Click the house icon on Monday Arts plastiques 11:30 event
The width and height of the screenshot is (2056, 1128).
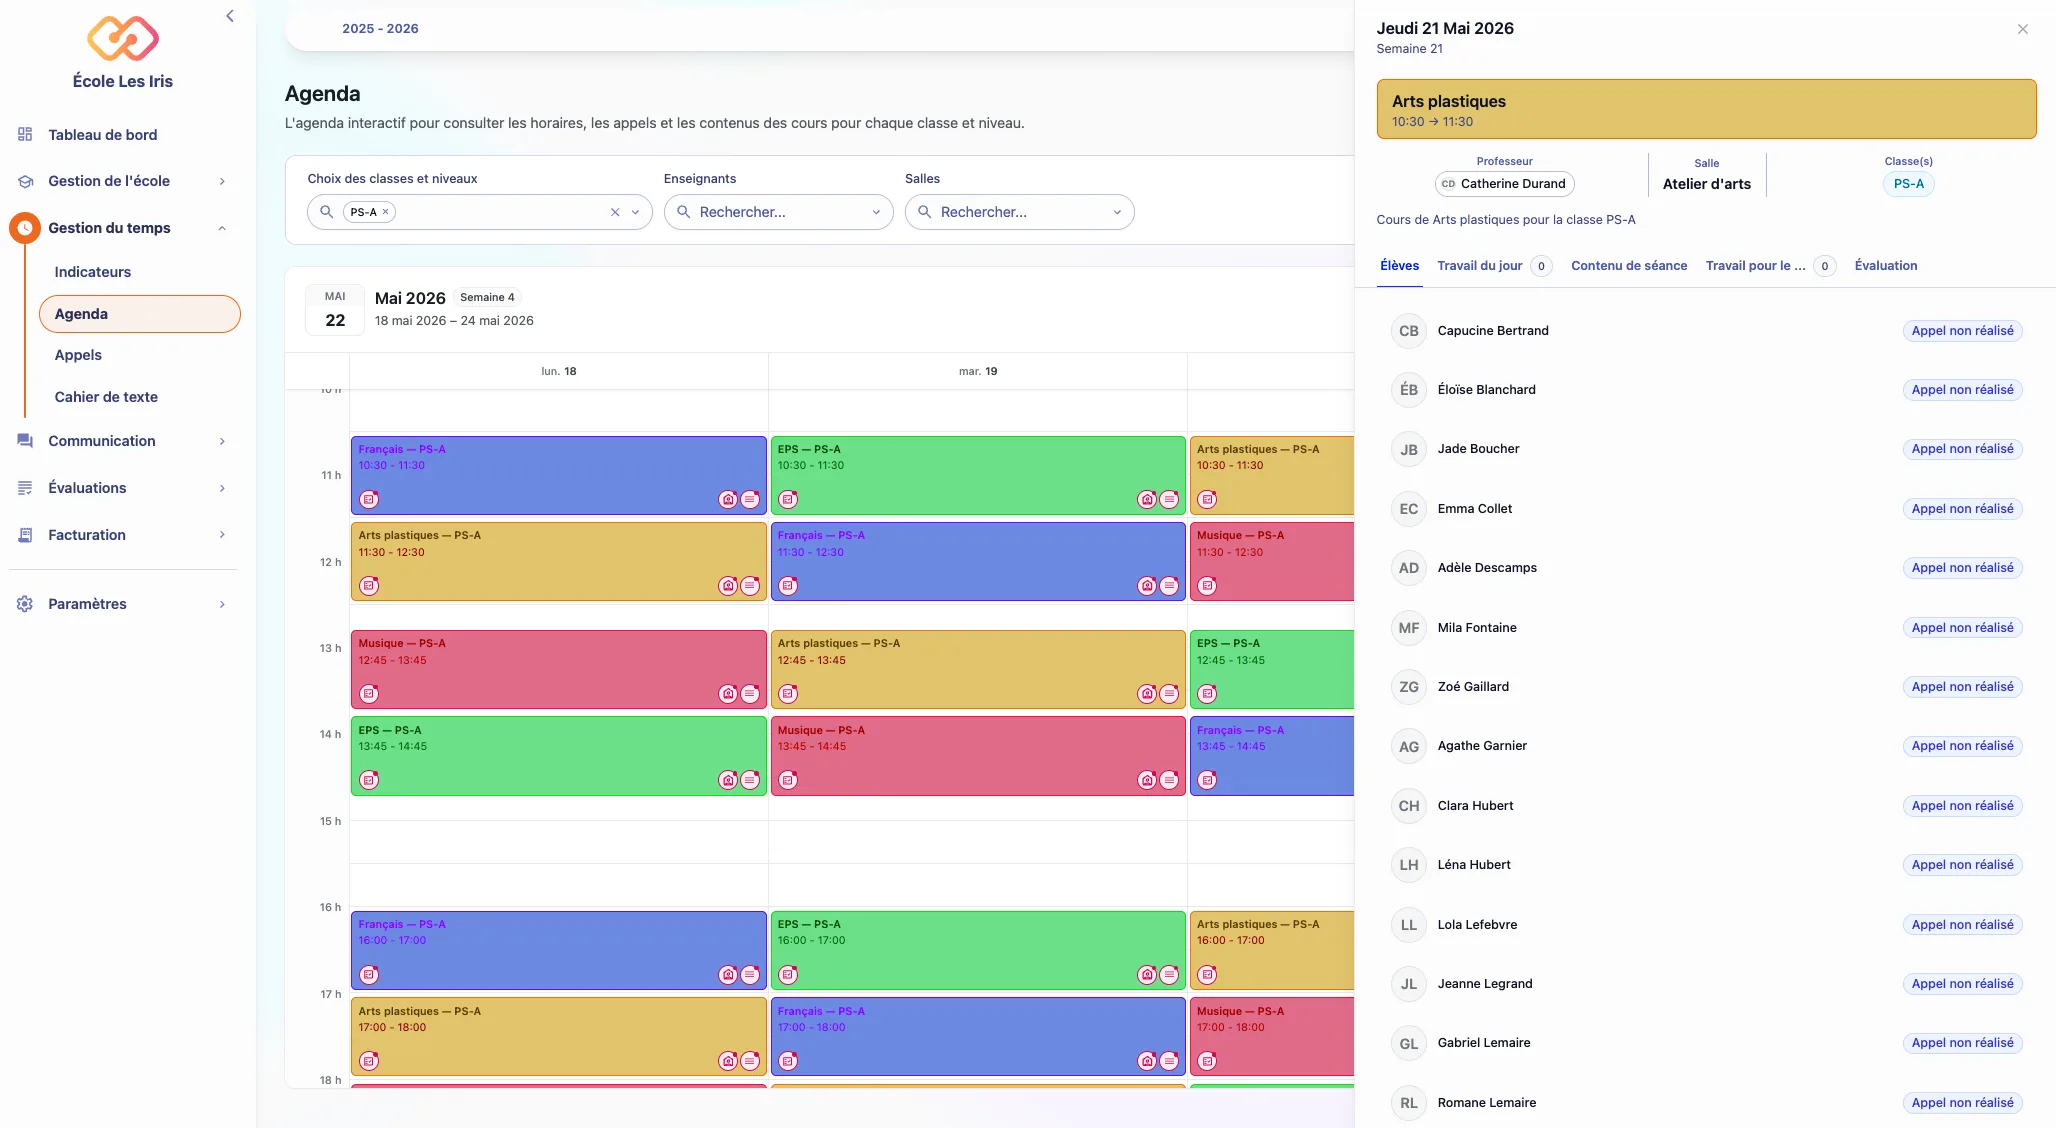pyautogui.click(x=728, y=586)
